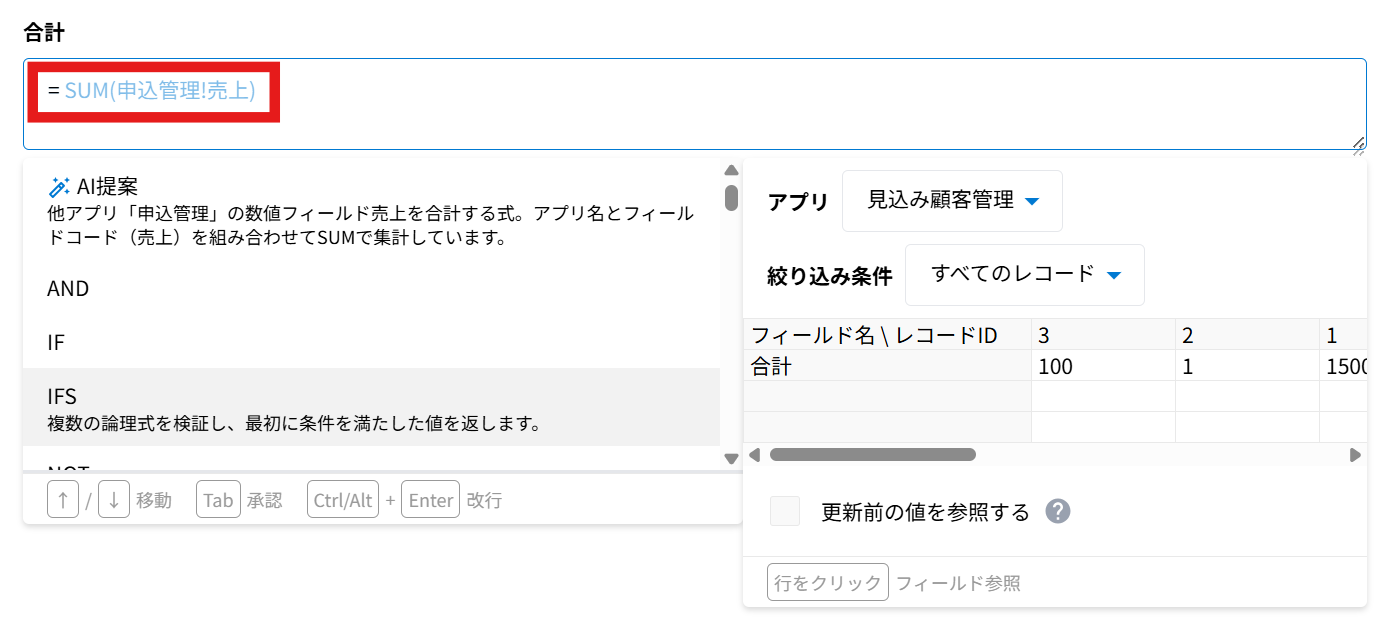
Task: Click the up arrow key icon
Action: [x=63, y=500]
